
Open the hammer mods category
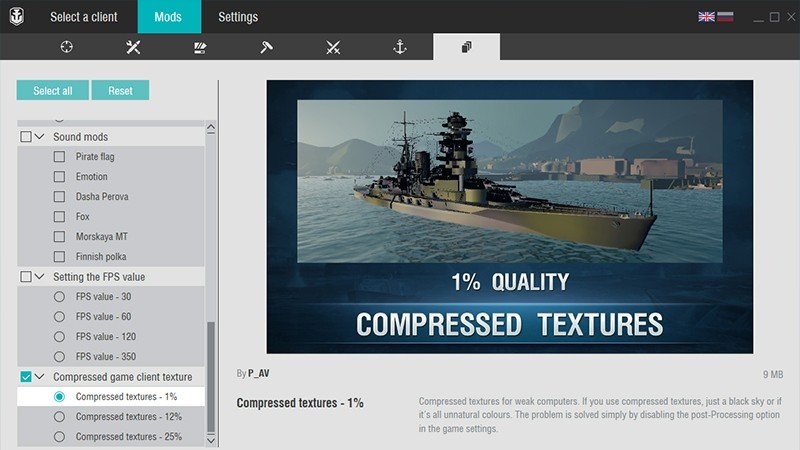click(267, 47)
